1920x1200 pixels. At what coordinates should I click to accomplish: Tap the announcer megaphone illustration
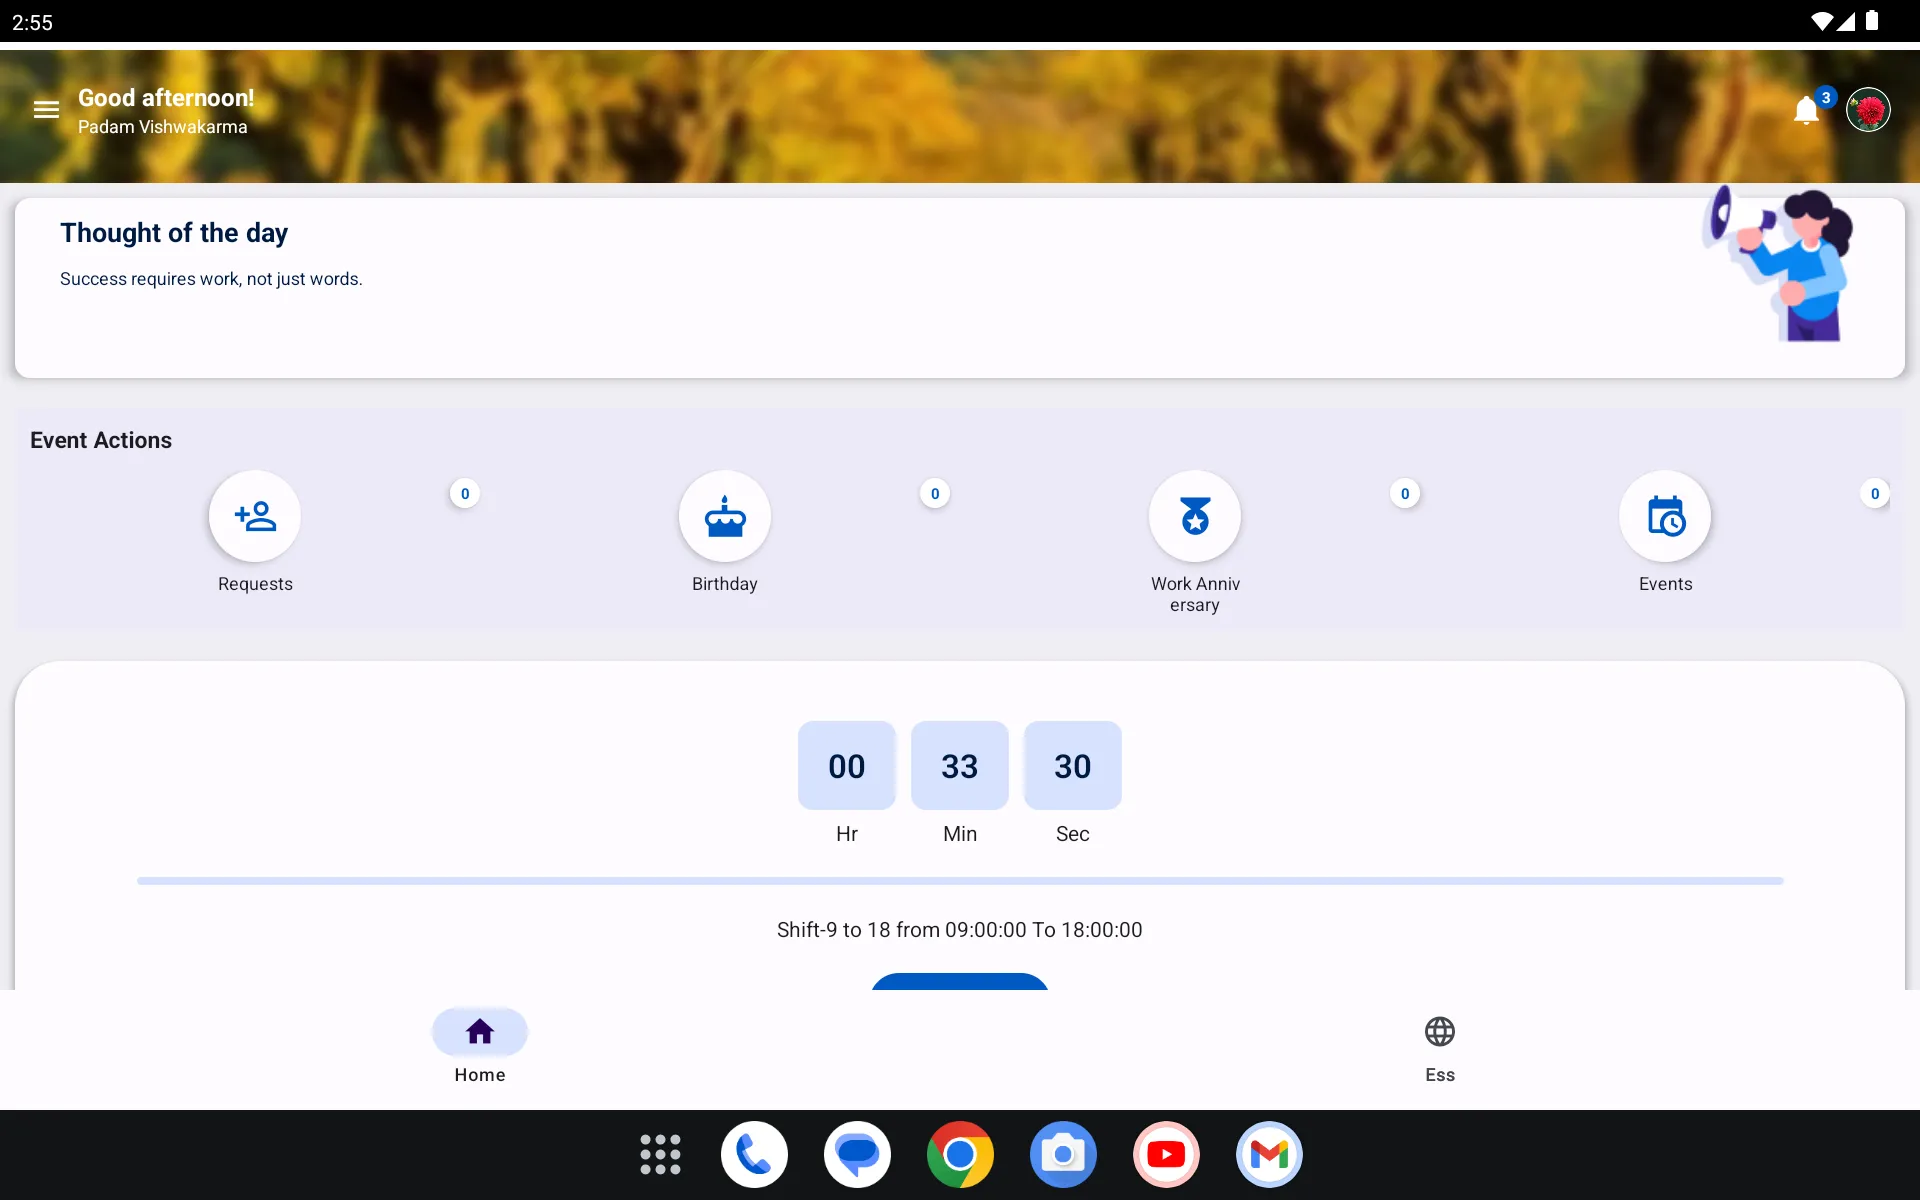click(1778, 265)
